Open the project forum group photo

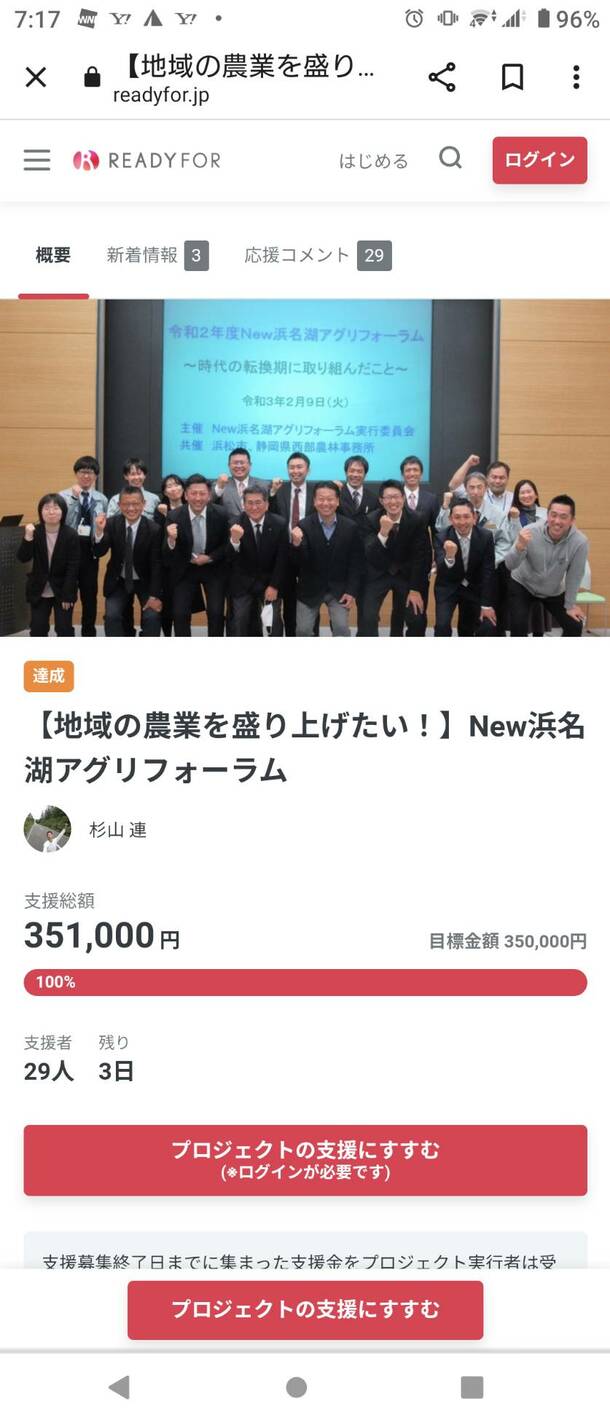305,468
